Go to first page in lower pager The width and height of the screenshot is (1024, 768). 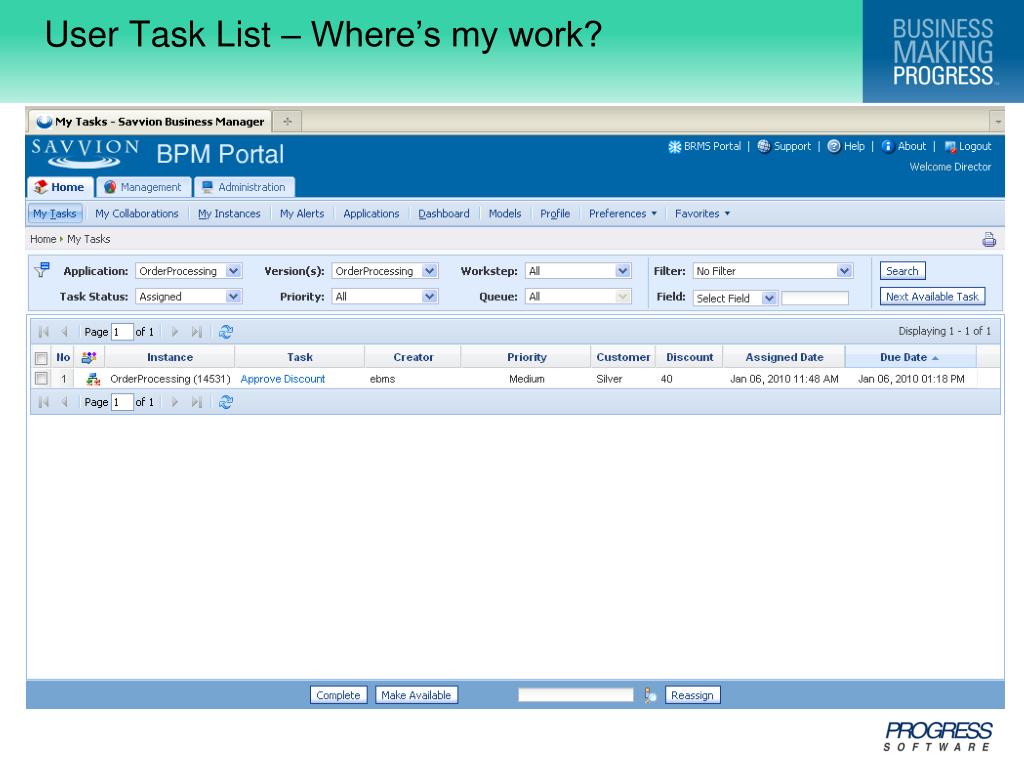(44, 402)
